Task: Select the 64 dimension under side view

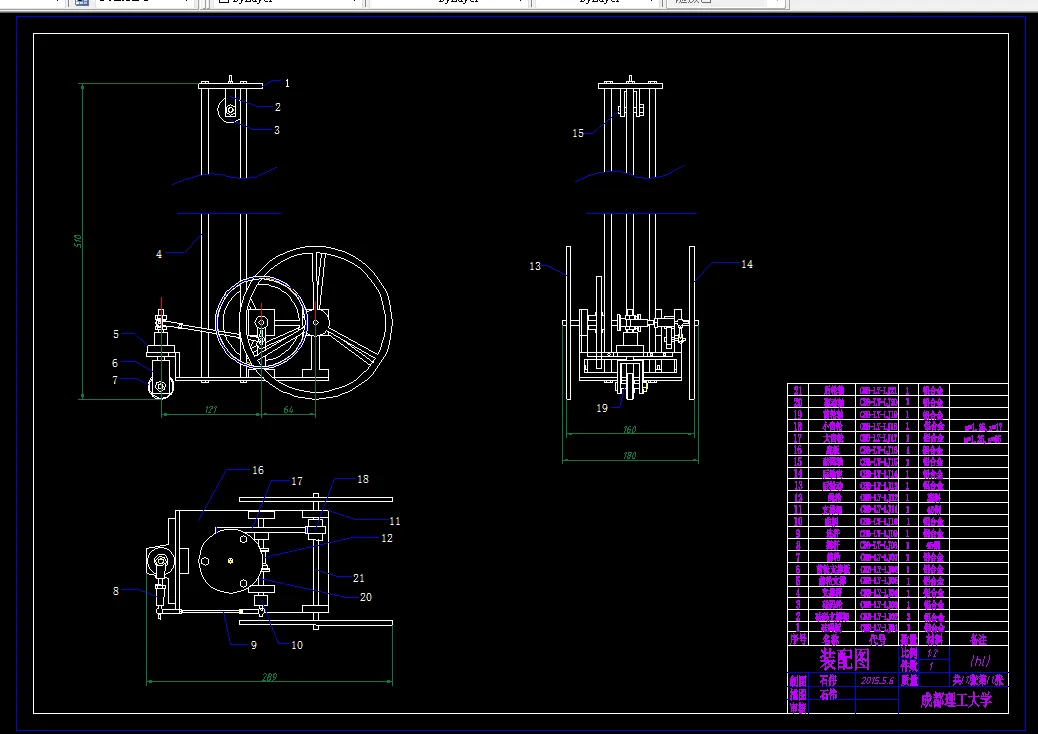Action: (289, 410)
